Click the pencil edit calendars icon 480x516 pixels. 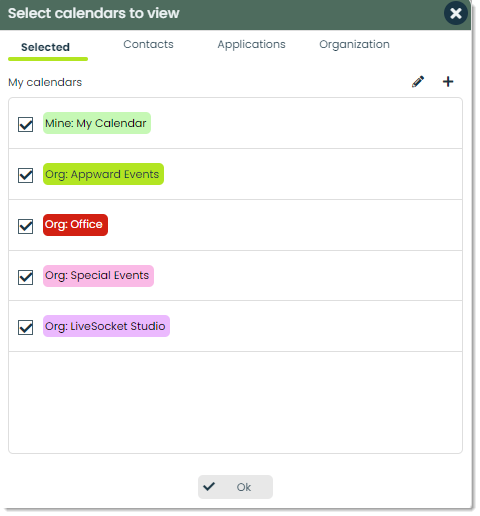click(418, 82)
